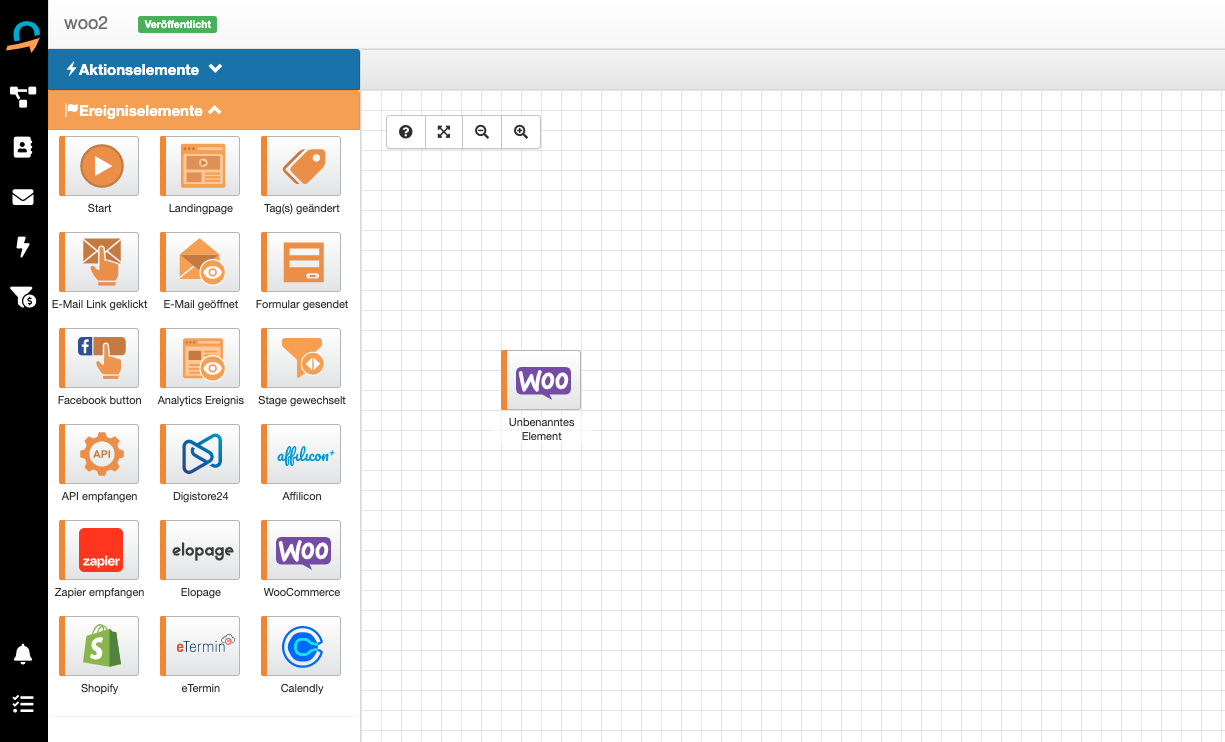This screenshot has height=742, width=1225.
Task: Select the Facebook button element
Action: (x=100, y=358)
